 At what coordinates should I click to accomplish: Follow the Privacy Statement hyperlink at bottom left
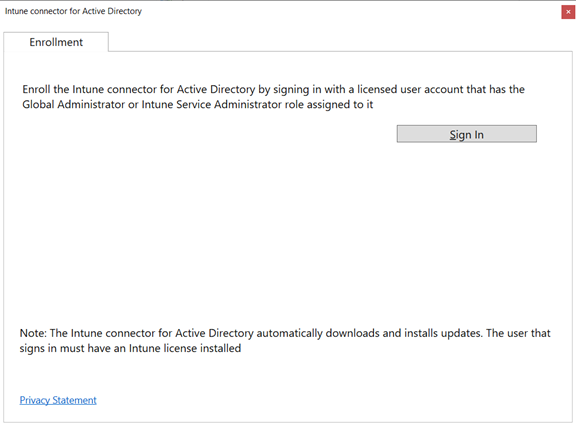pyautogui.click(x=58, y=400)
